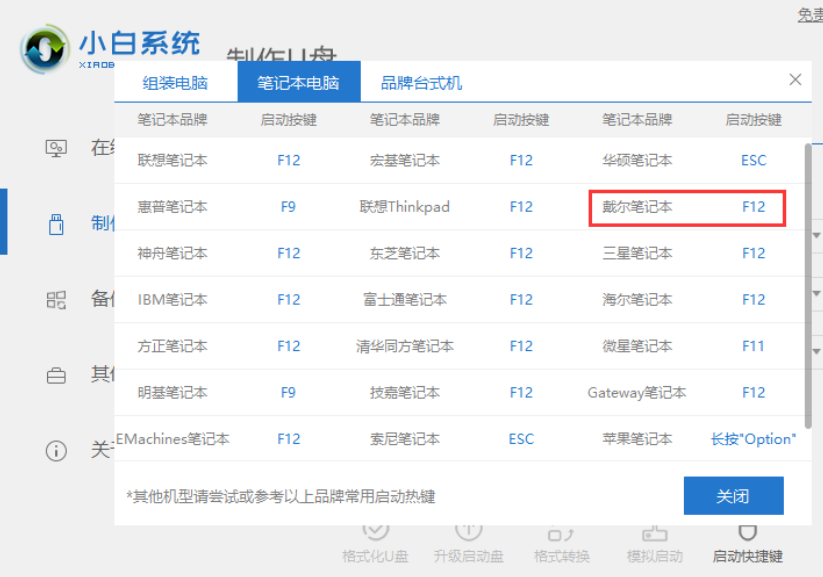
Task: Open the info circle sidebar icon
Action: 56,451
